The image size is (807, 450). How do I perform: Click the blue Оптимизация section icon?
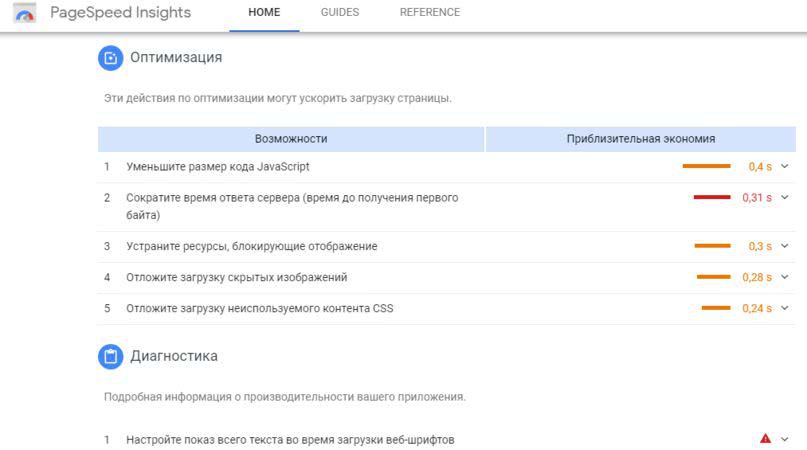tap(110, 58)
